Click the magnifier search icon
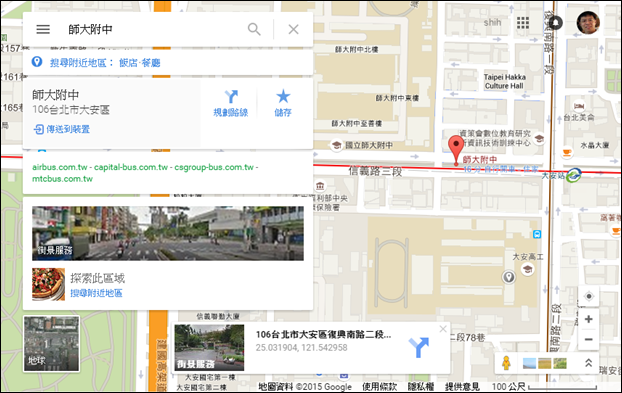The height and width of the screenshot is (393, 622). coord(254,29)
